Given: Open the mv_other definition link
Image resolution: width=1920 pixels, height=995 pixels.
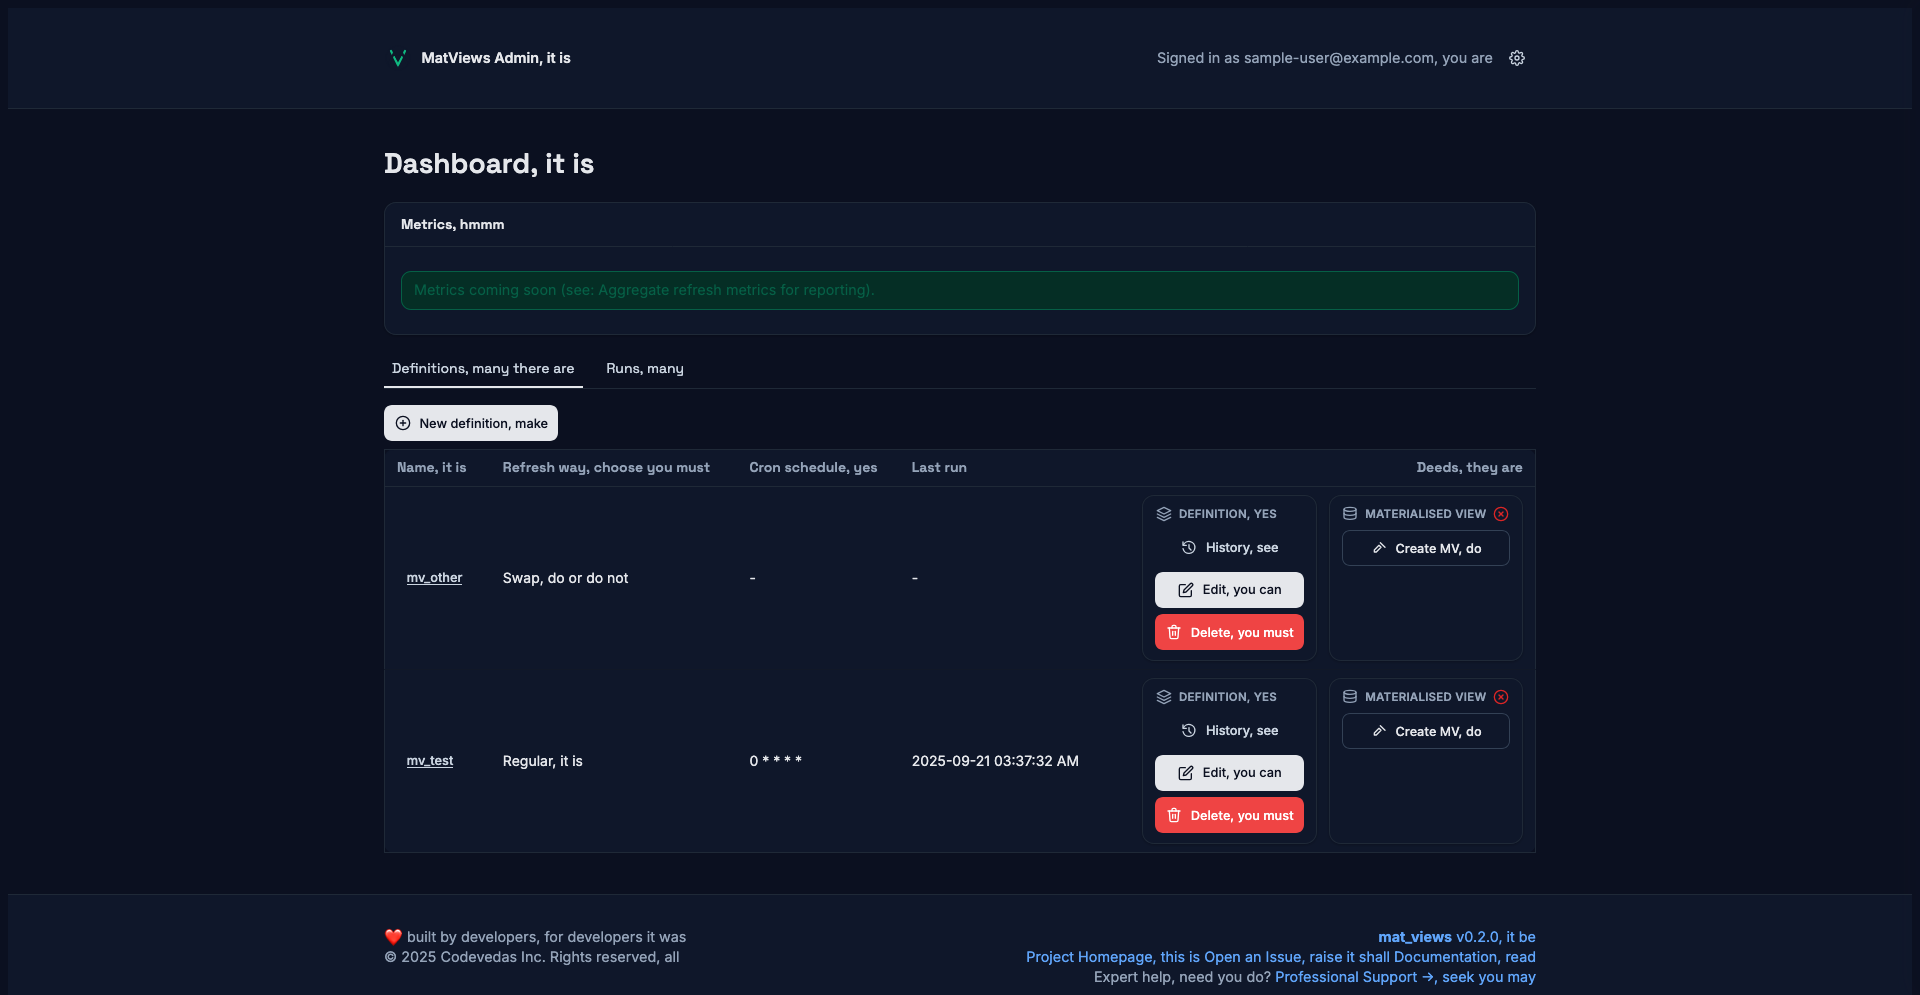Looking at the screenshot, I should coord(434,578).
